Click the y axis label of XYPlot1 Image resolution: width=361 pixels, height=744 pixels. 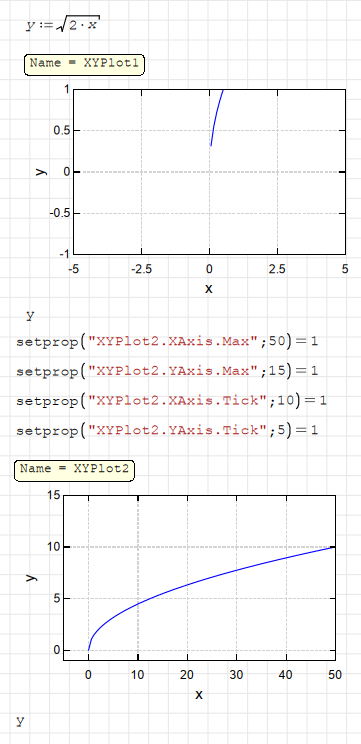click(x=42, y=171)
